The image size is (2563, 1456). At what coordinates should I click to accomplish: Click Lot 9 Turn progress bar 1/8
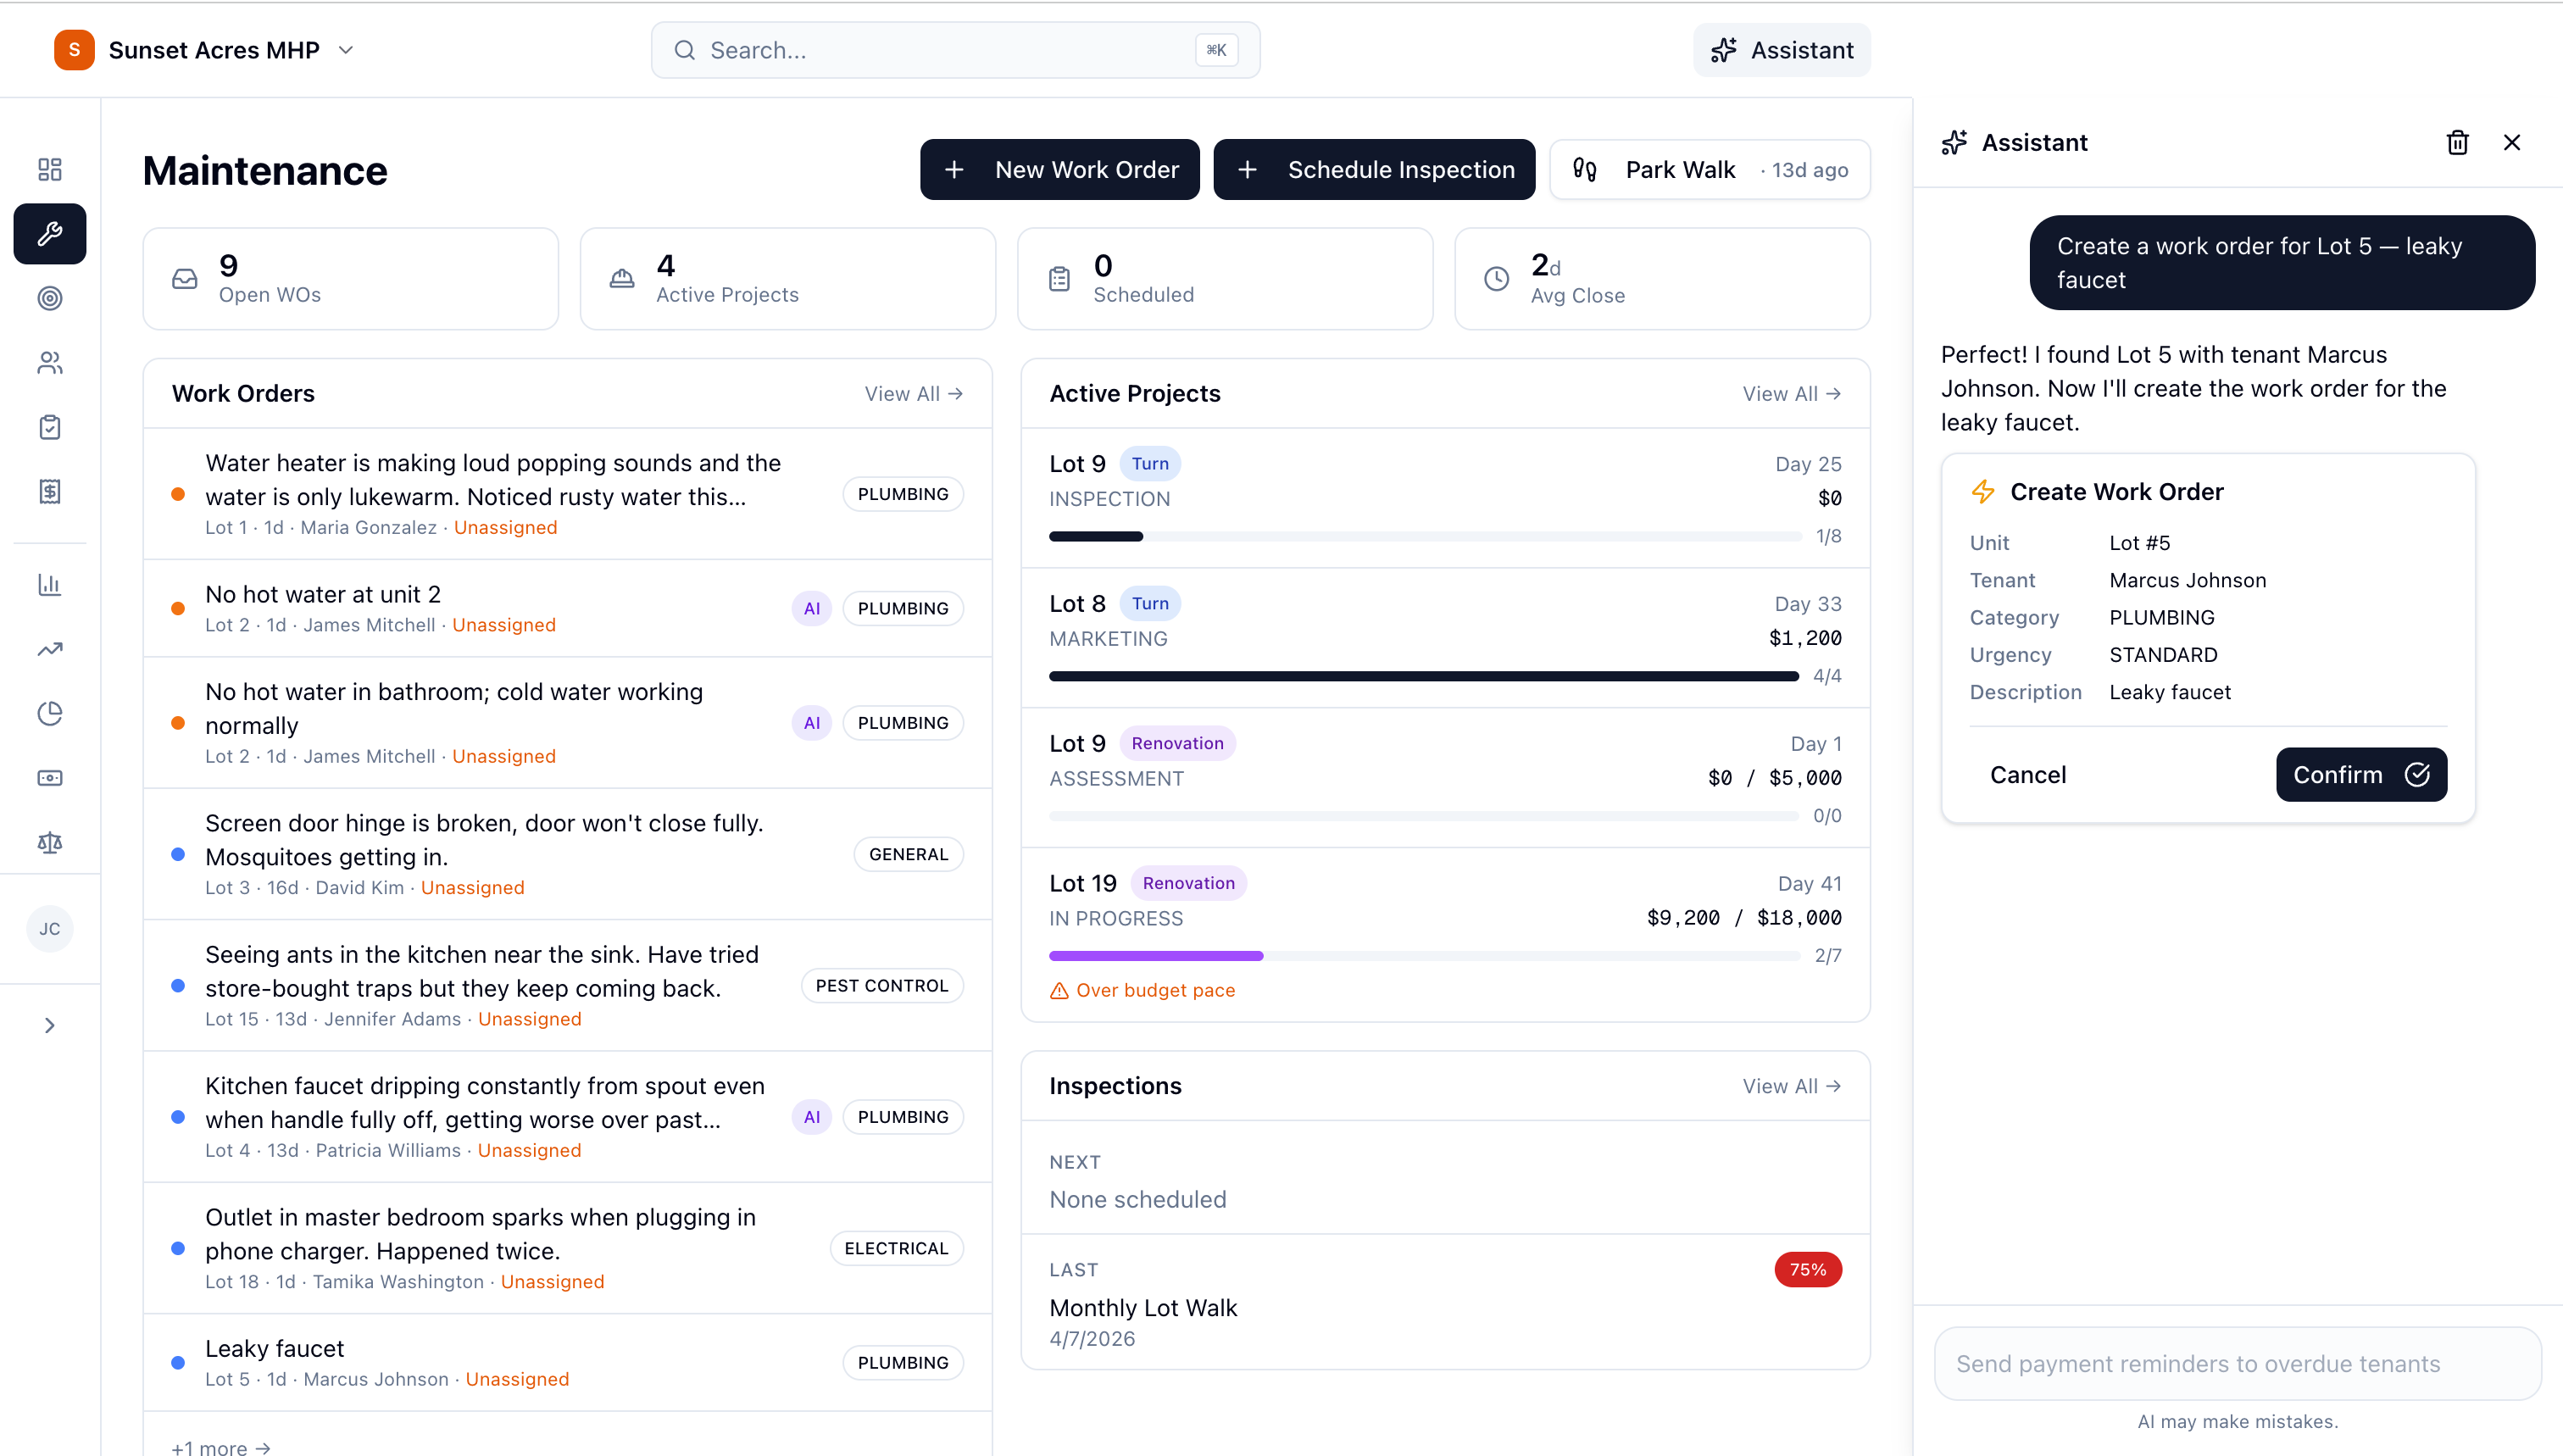pyautogui.click(x=1424, y=537)
